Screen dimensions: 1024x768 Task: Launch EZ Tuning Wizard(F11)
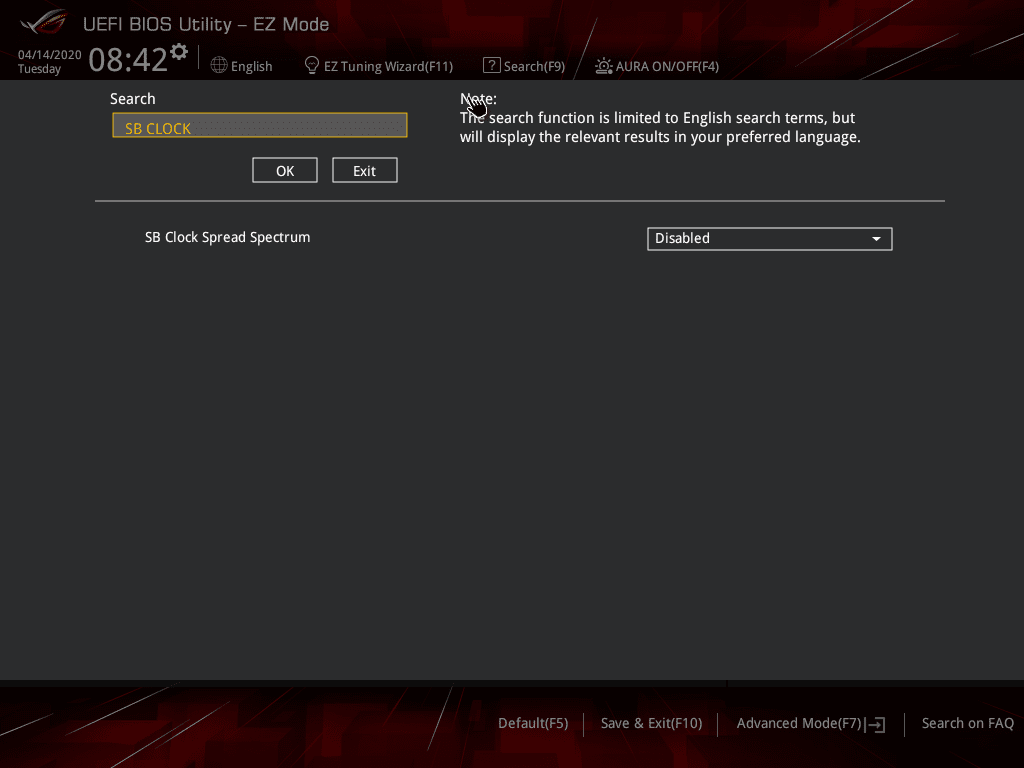click(388, 66)
